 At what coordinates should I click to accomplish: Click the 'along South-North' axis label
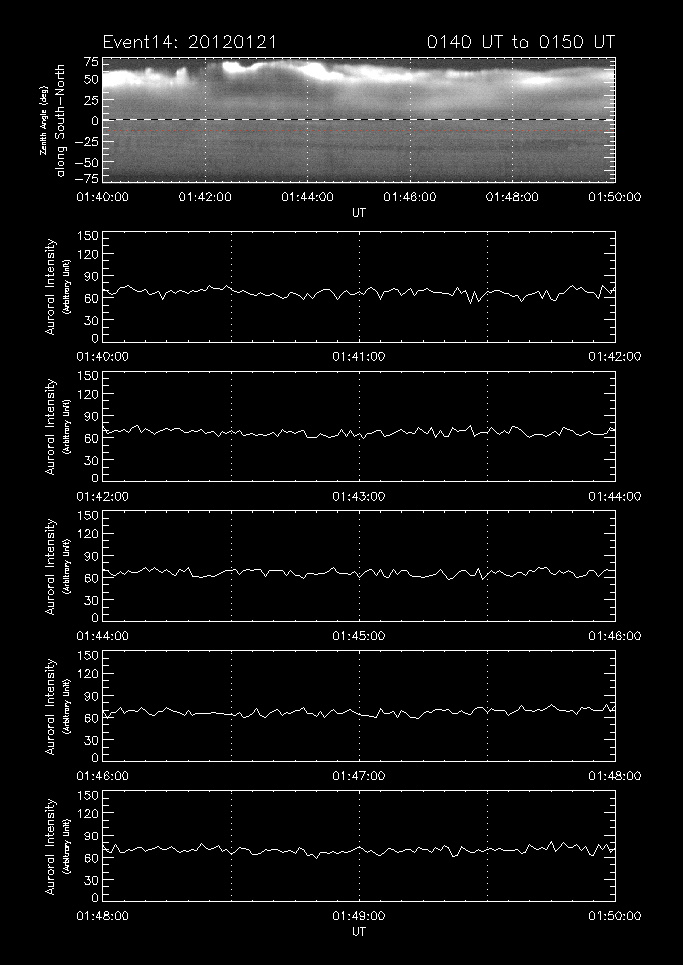click(x=60, y=120)
